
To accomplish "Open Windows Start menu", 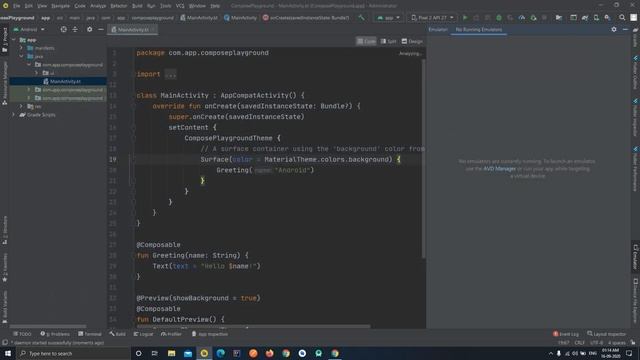I will [8, 353].
